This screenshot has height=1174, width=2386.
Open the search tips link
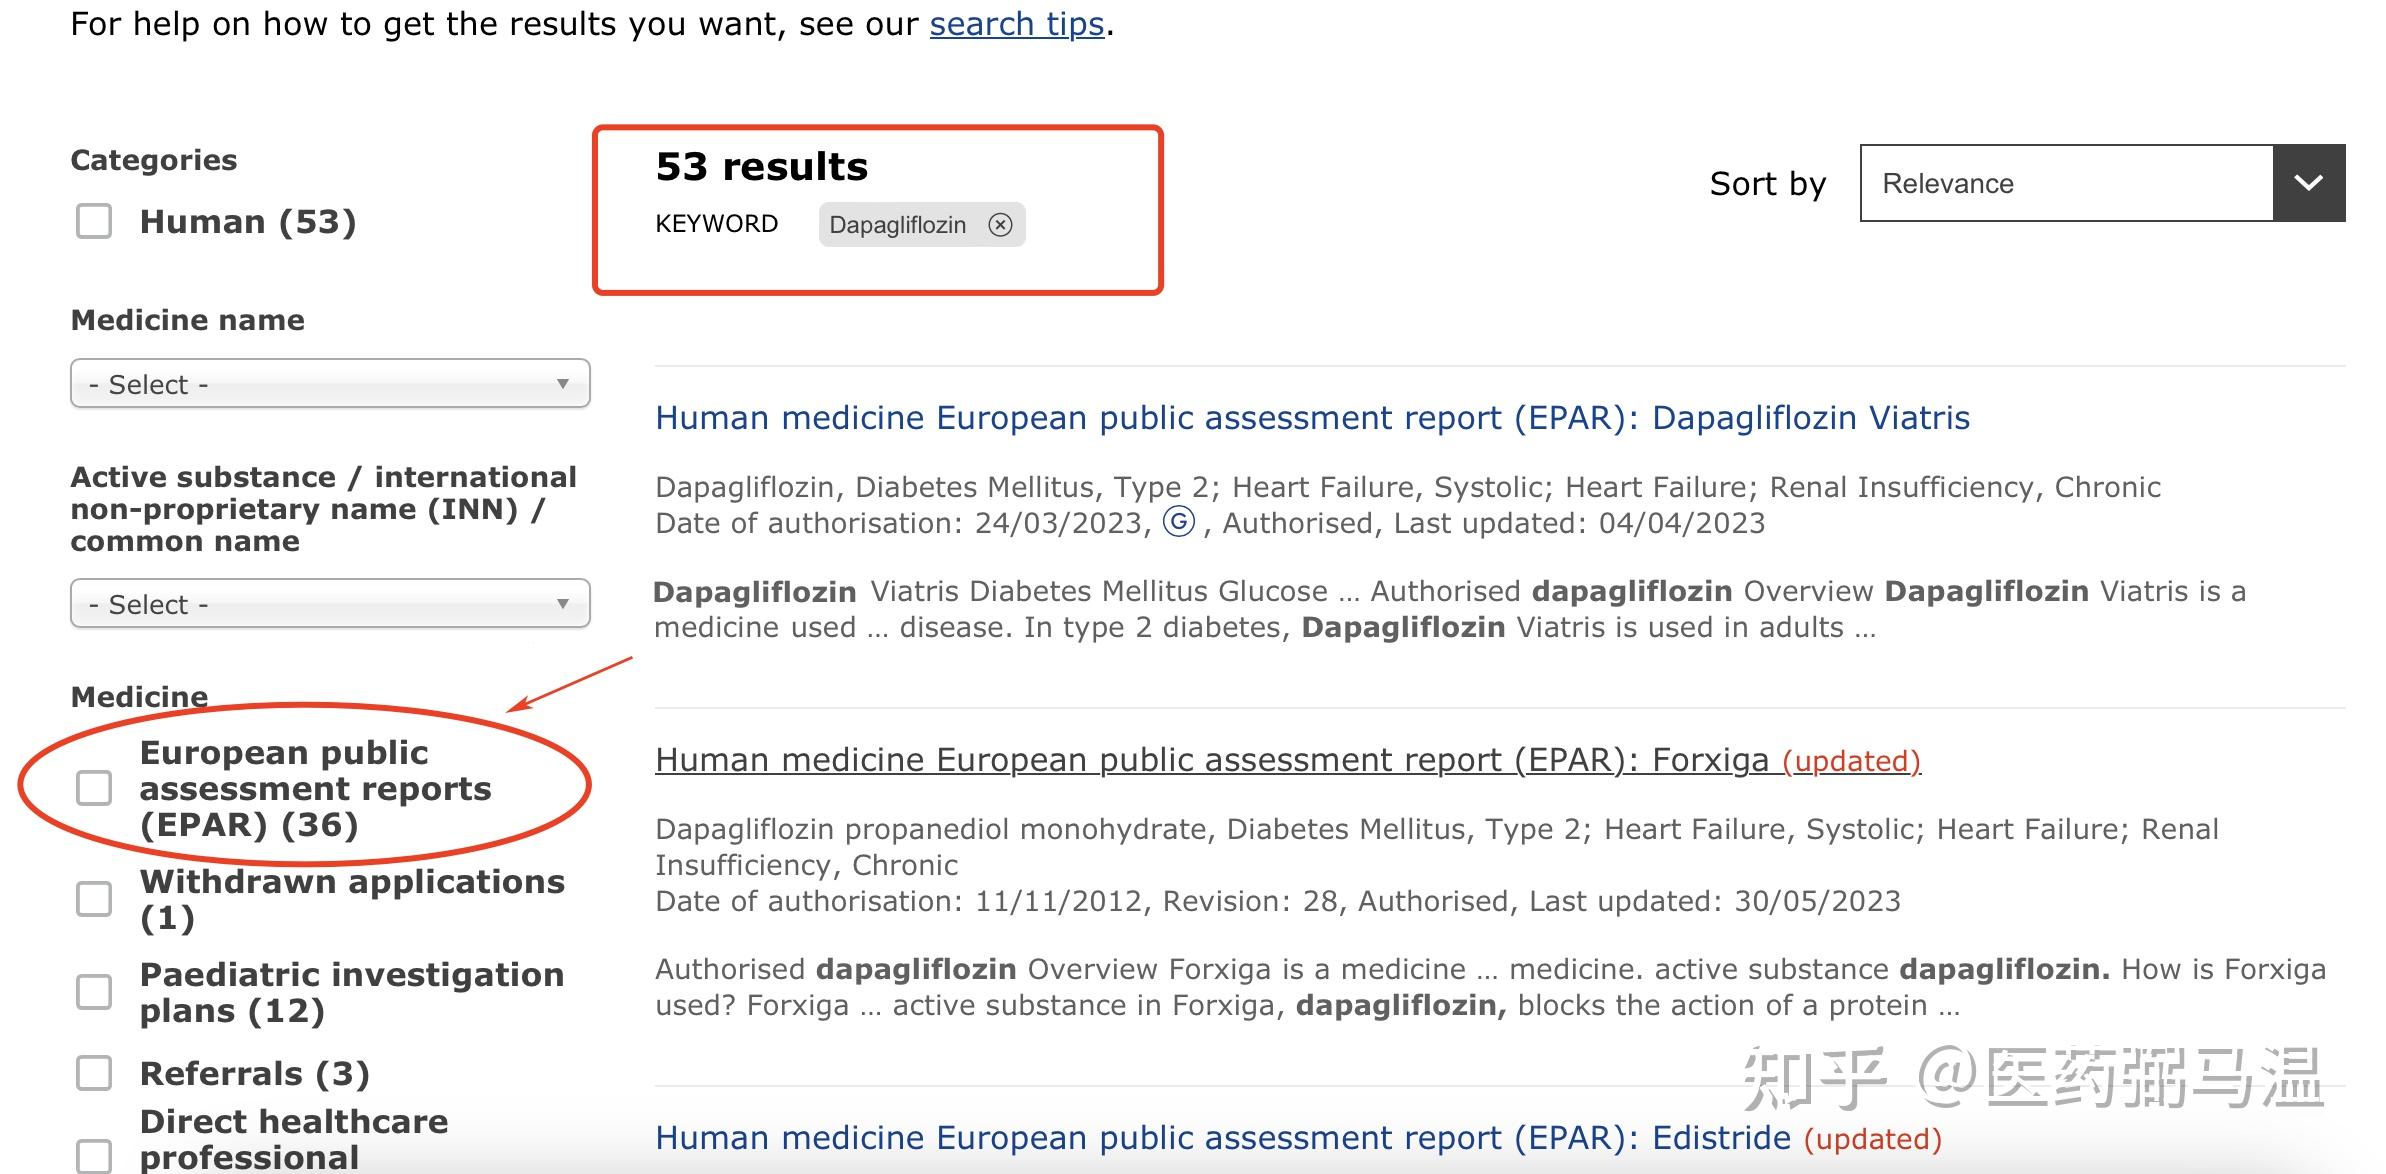pos(1015,23)
